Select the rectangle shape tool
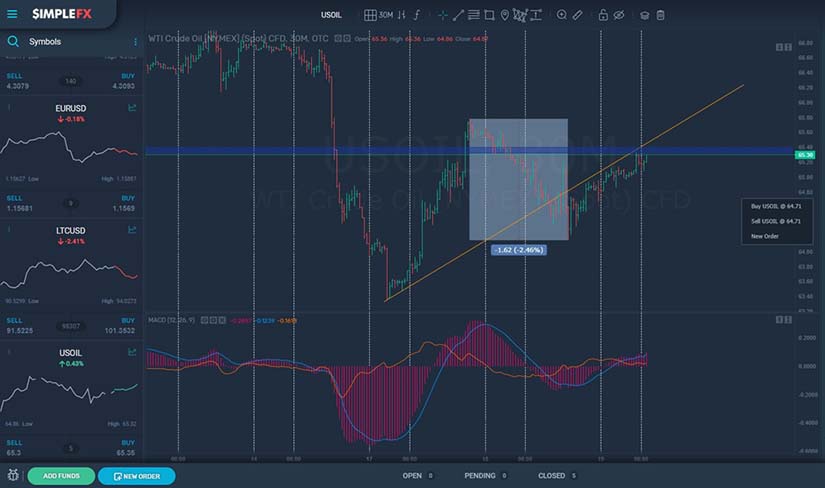The height and width of the screenshot is (488, 825). pos(489,15)
